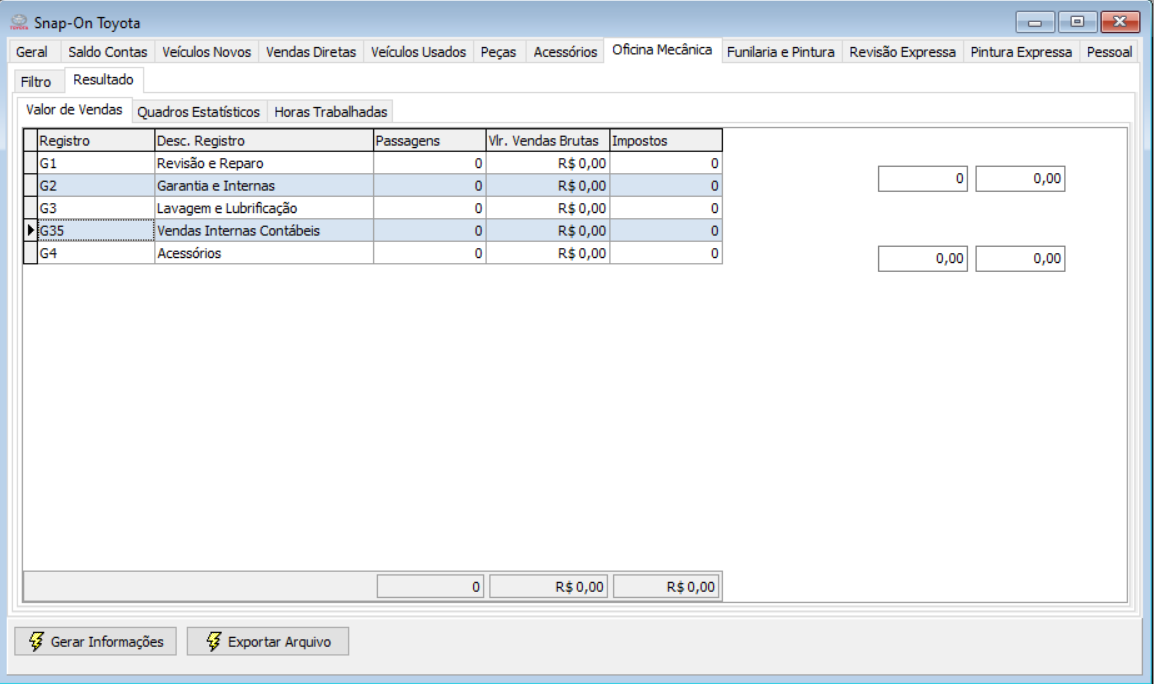Switch to the Acessórios tab
This screenshot has width=1154, height=684.
coord(565,52)
